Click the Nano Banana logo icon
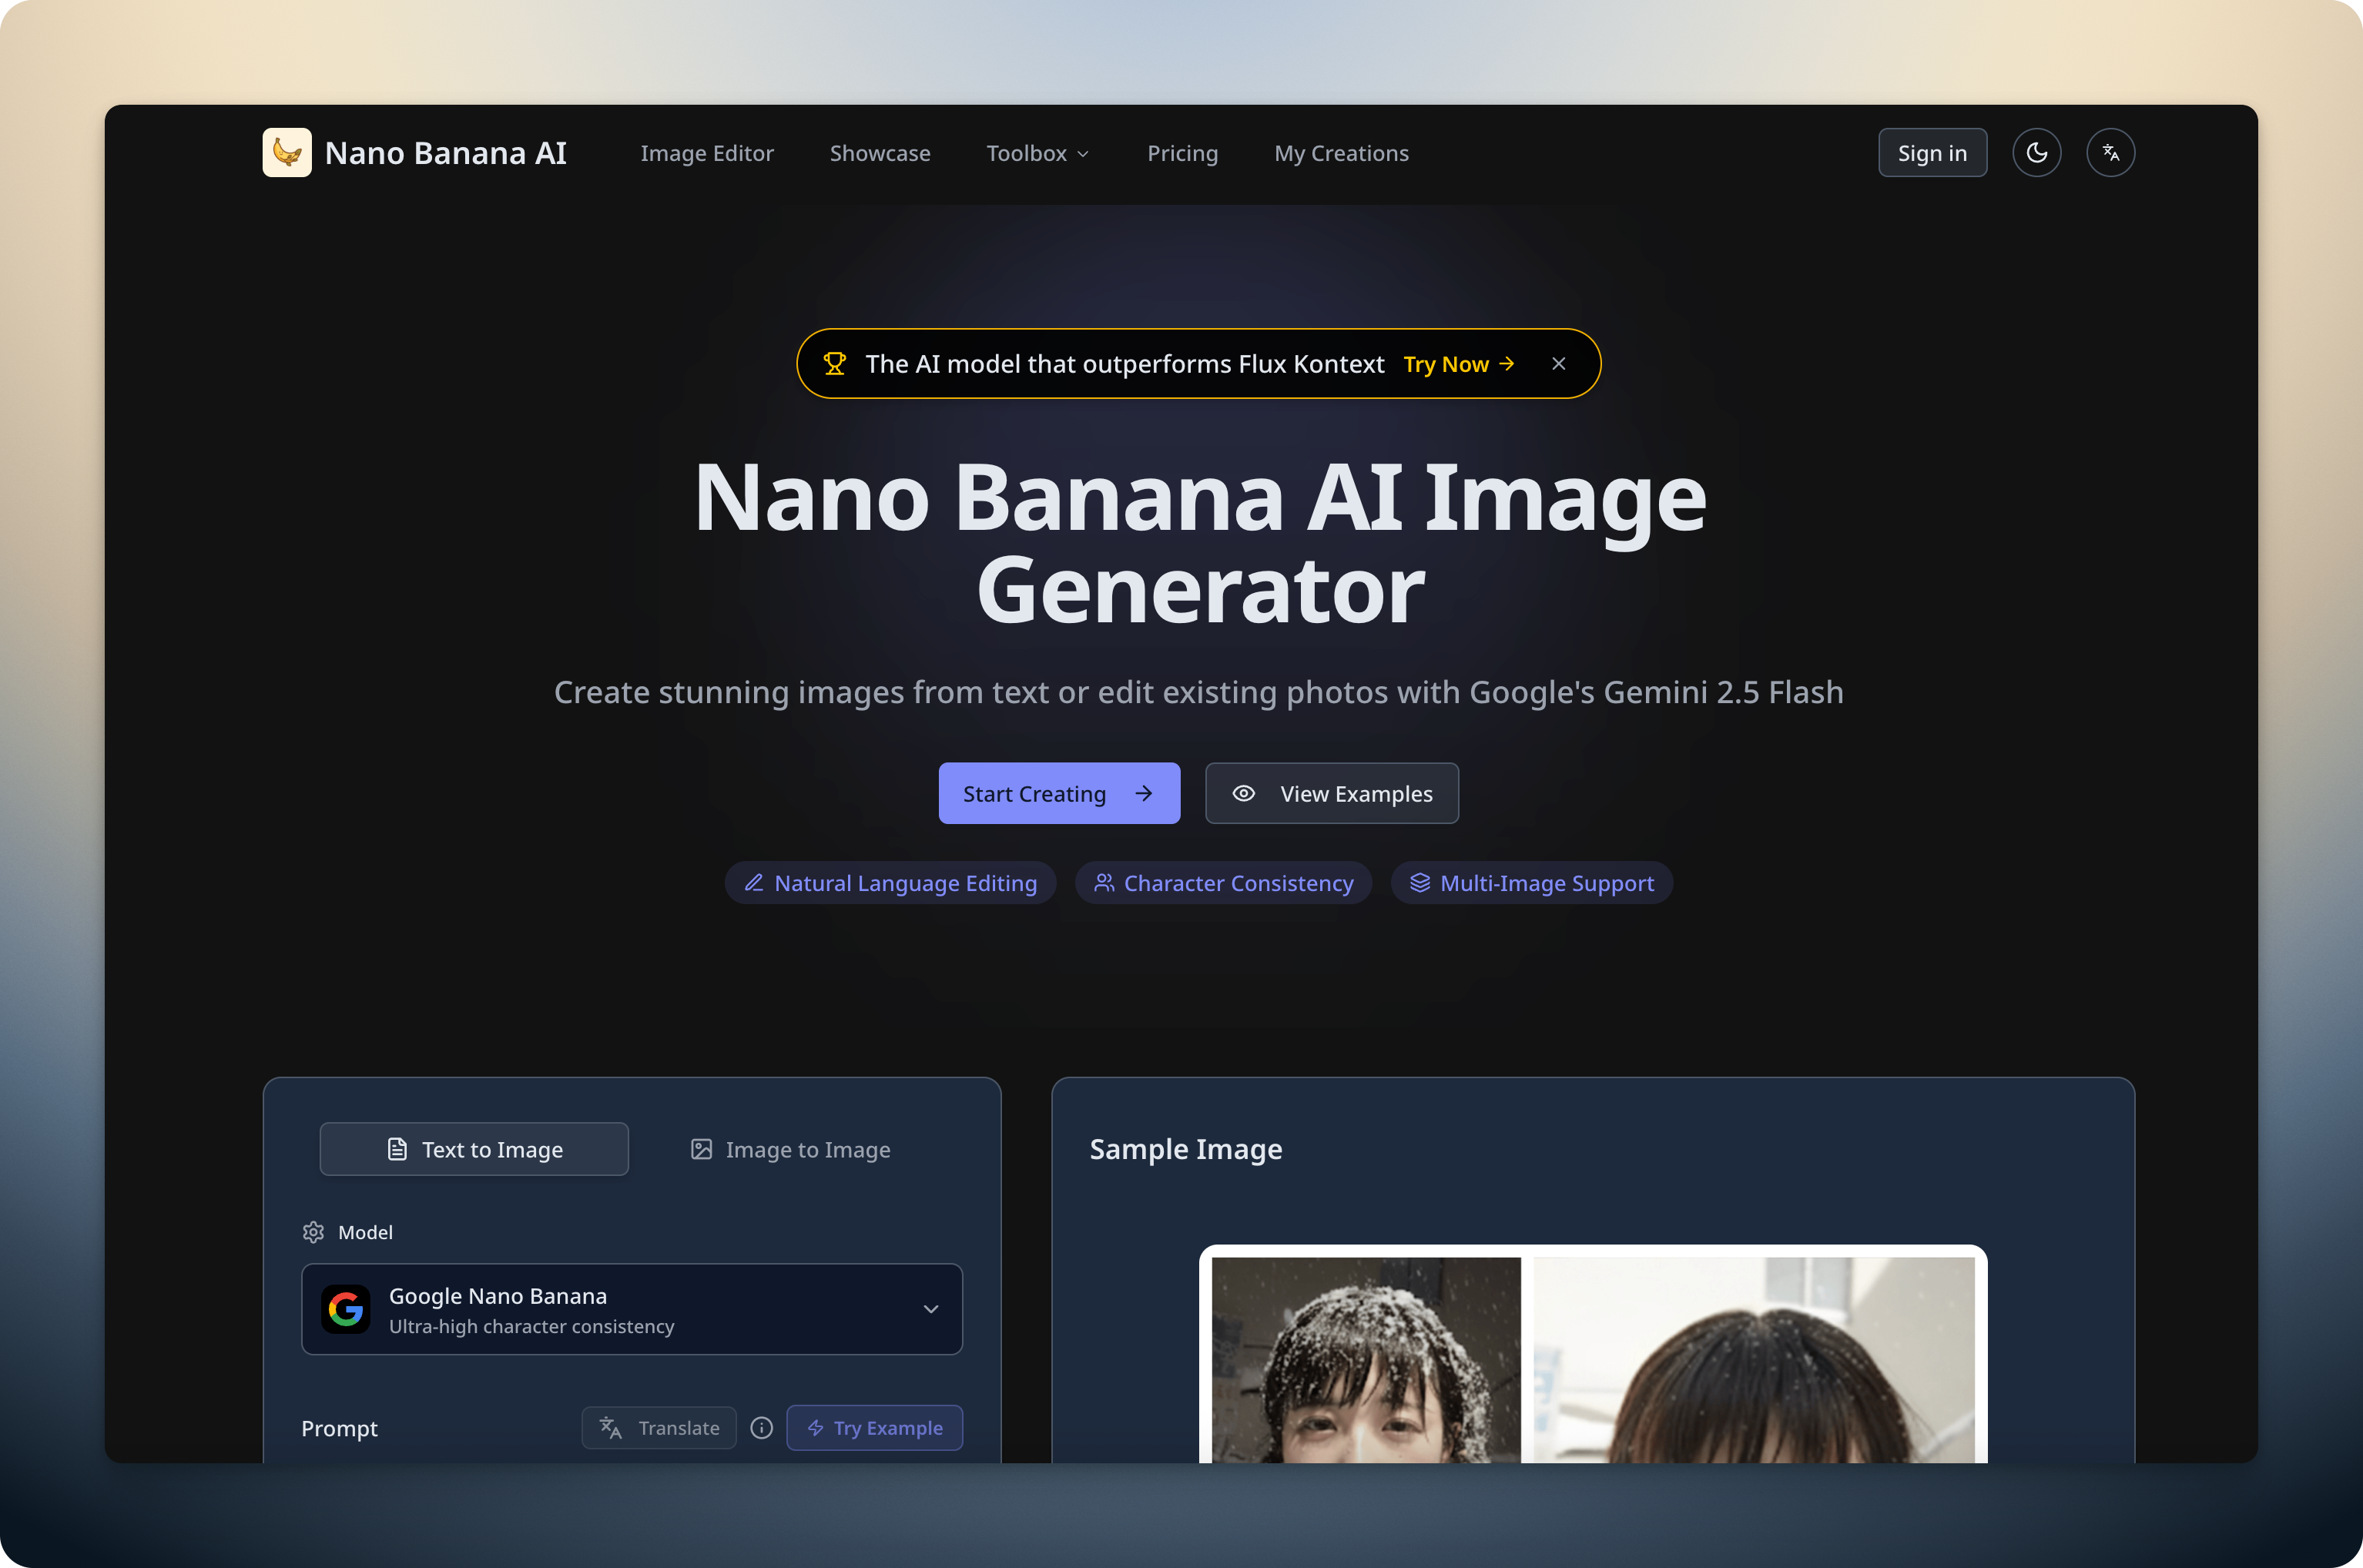The image size is (2363, 1568). point(287,152)
